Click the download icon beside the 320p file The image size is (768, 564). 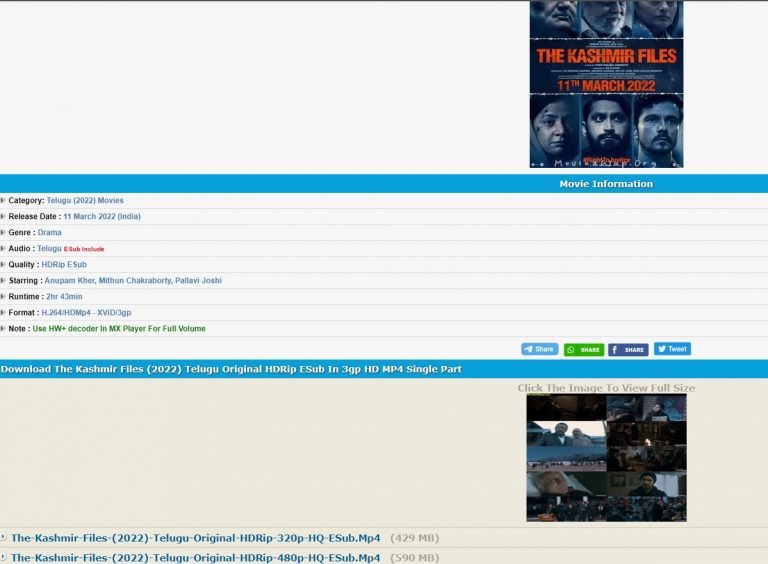(3, 538)
